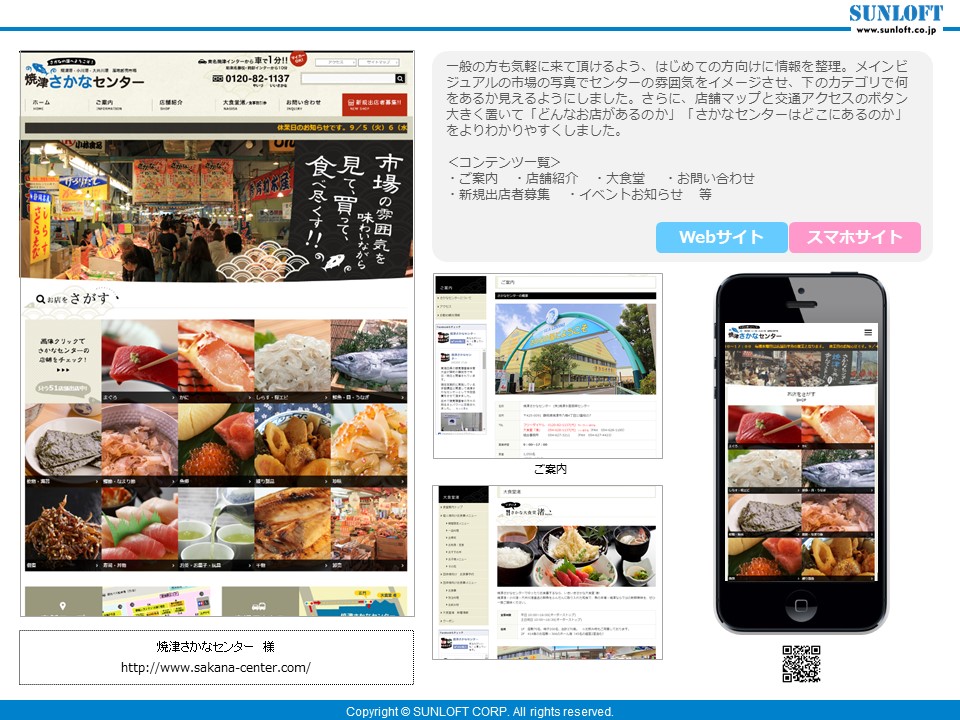Screen dimensions: 960x720
Task: Open the 大食堂渚 navigation item
Action: (244, 104)
